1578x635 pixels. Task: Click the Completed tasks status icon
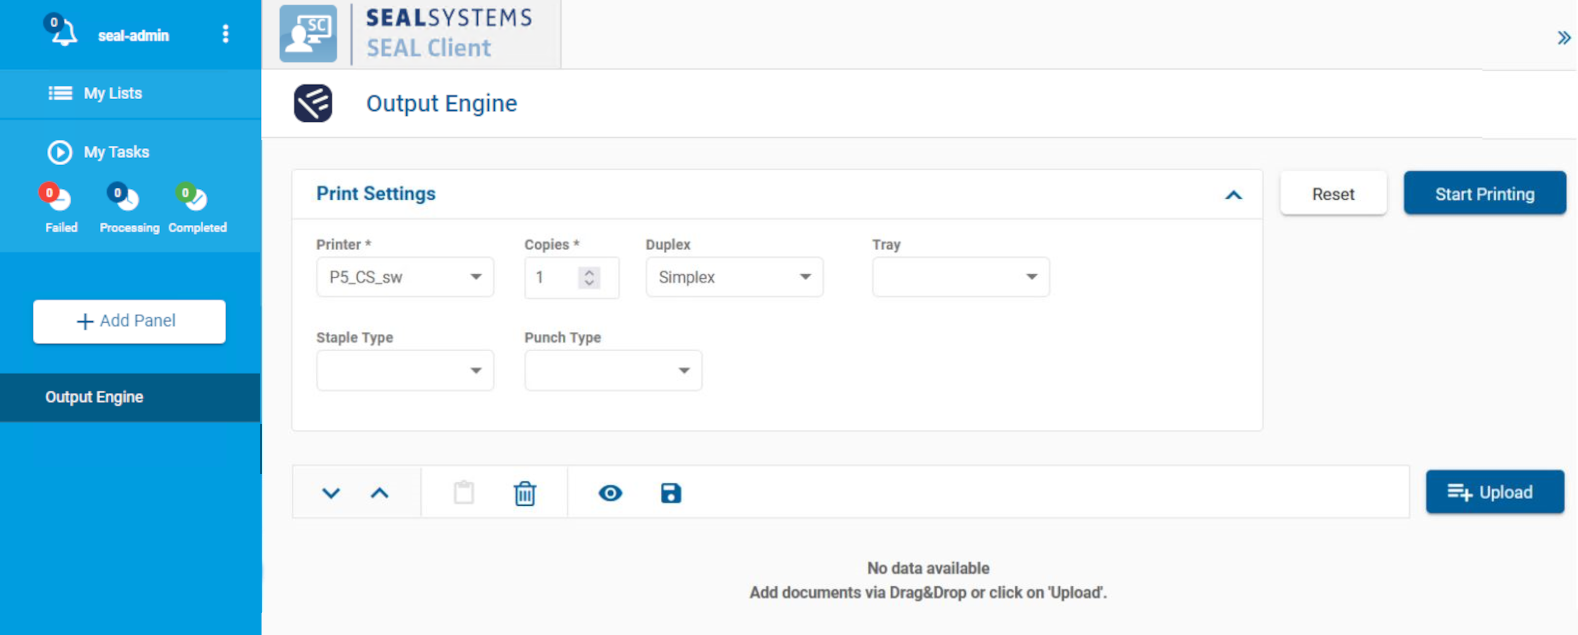[x=193, y=198]
